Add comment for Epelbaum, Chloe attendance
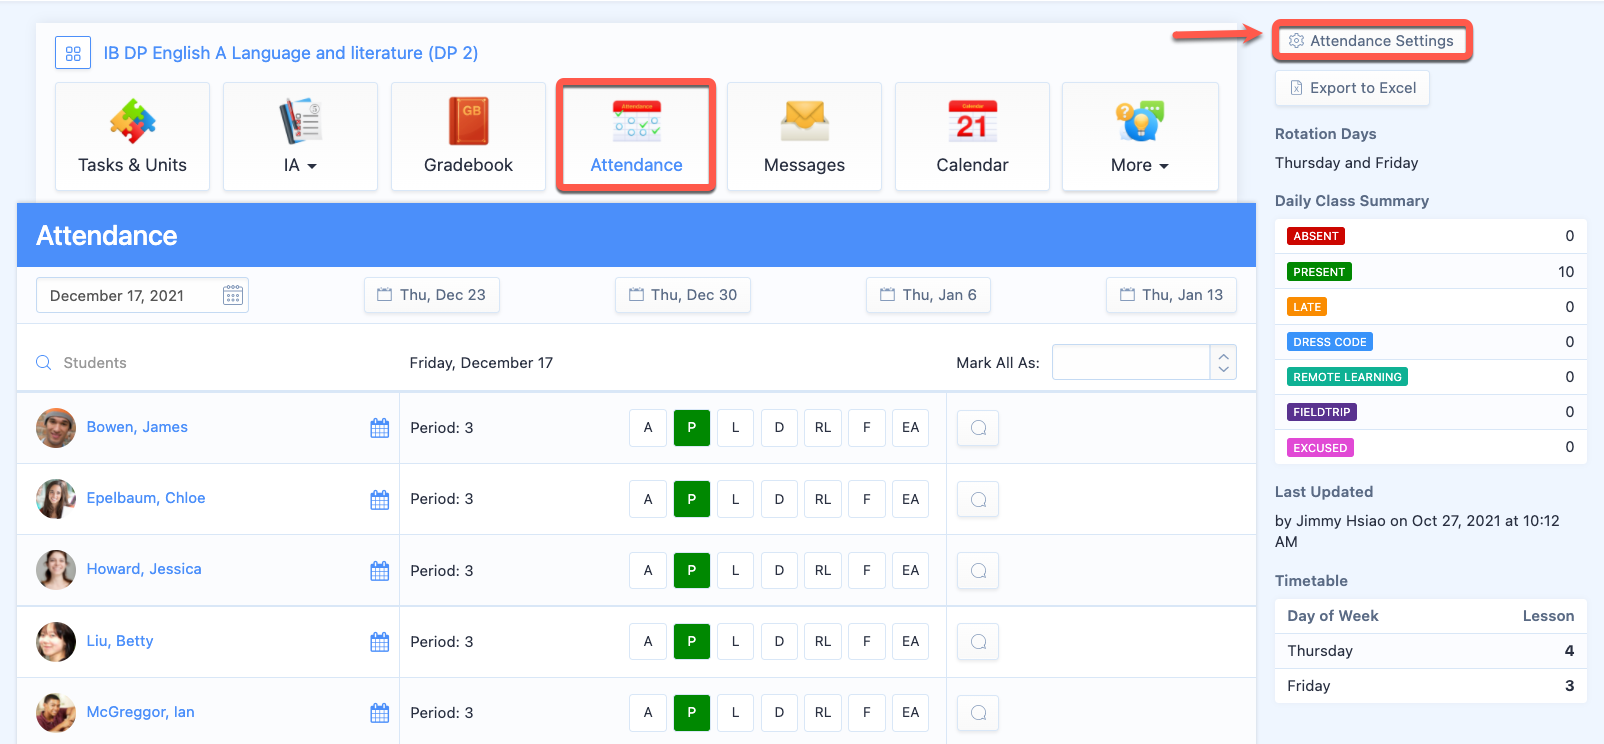1604x744 pixels. (x=978, y=499)
